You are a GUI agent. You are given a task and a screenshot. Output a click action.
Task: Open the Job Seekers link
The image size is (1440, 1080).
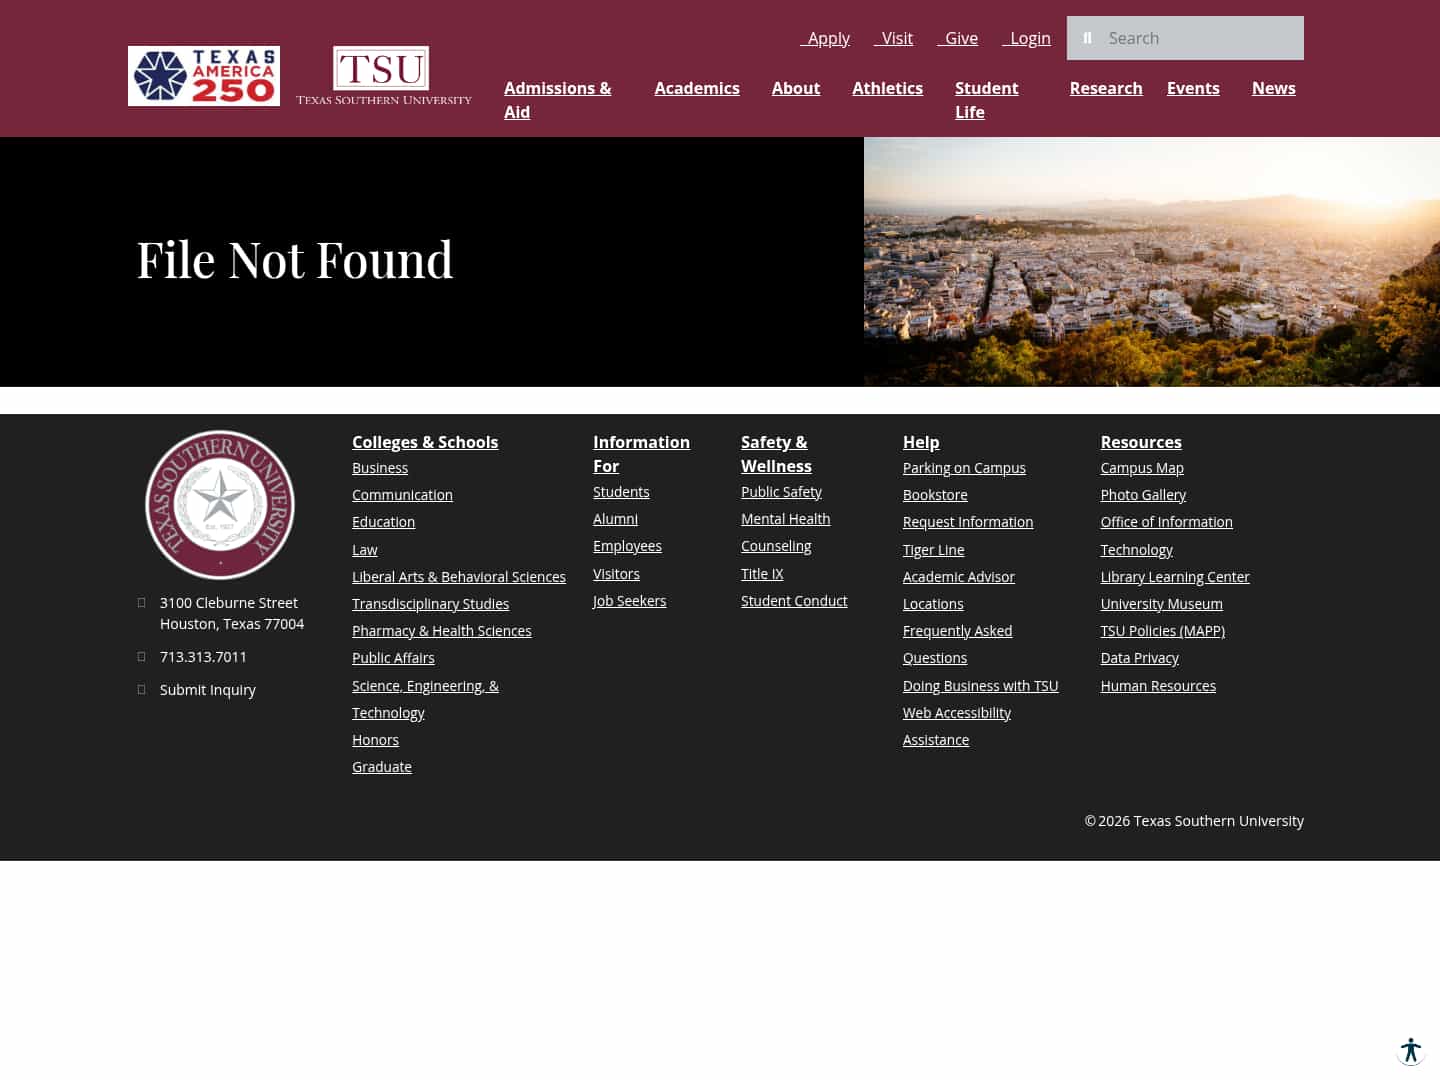629,601
